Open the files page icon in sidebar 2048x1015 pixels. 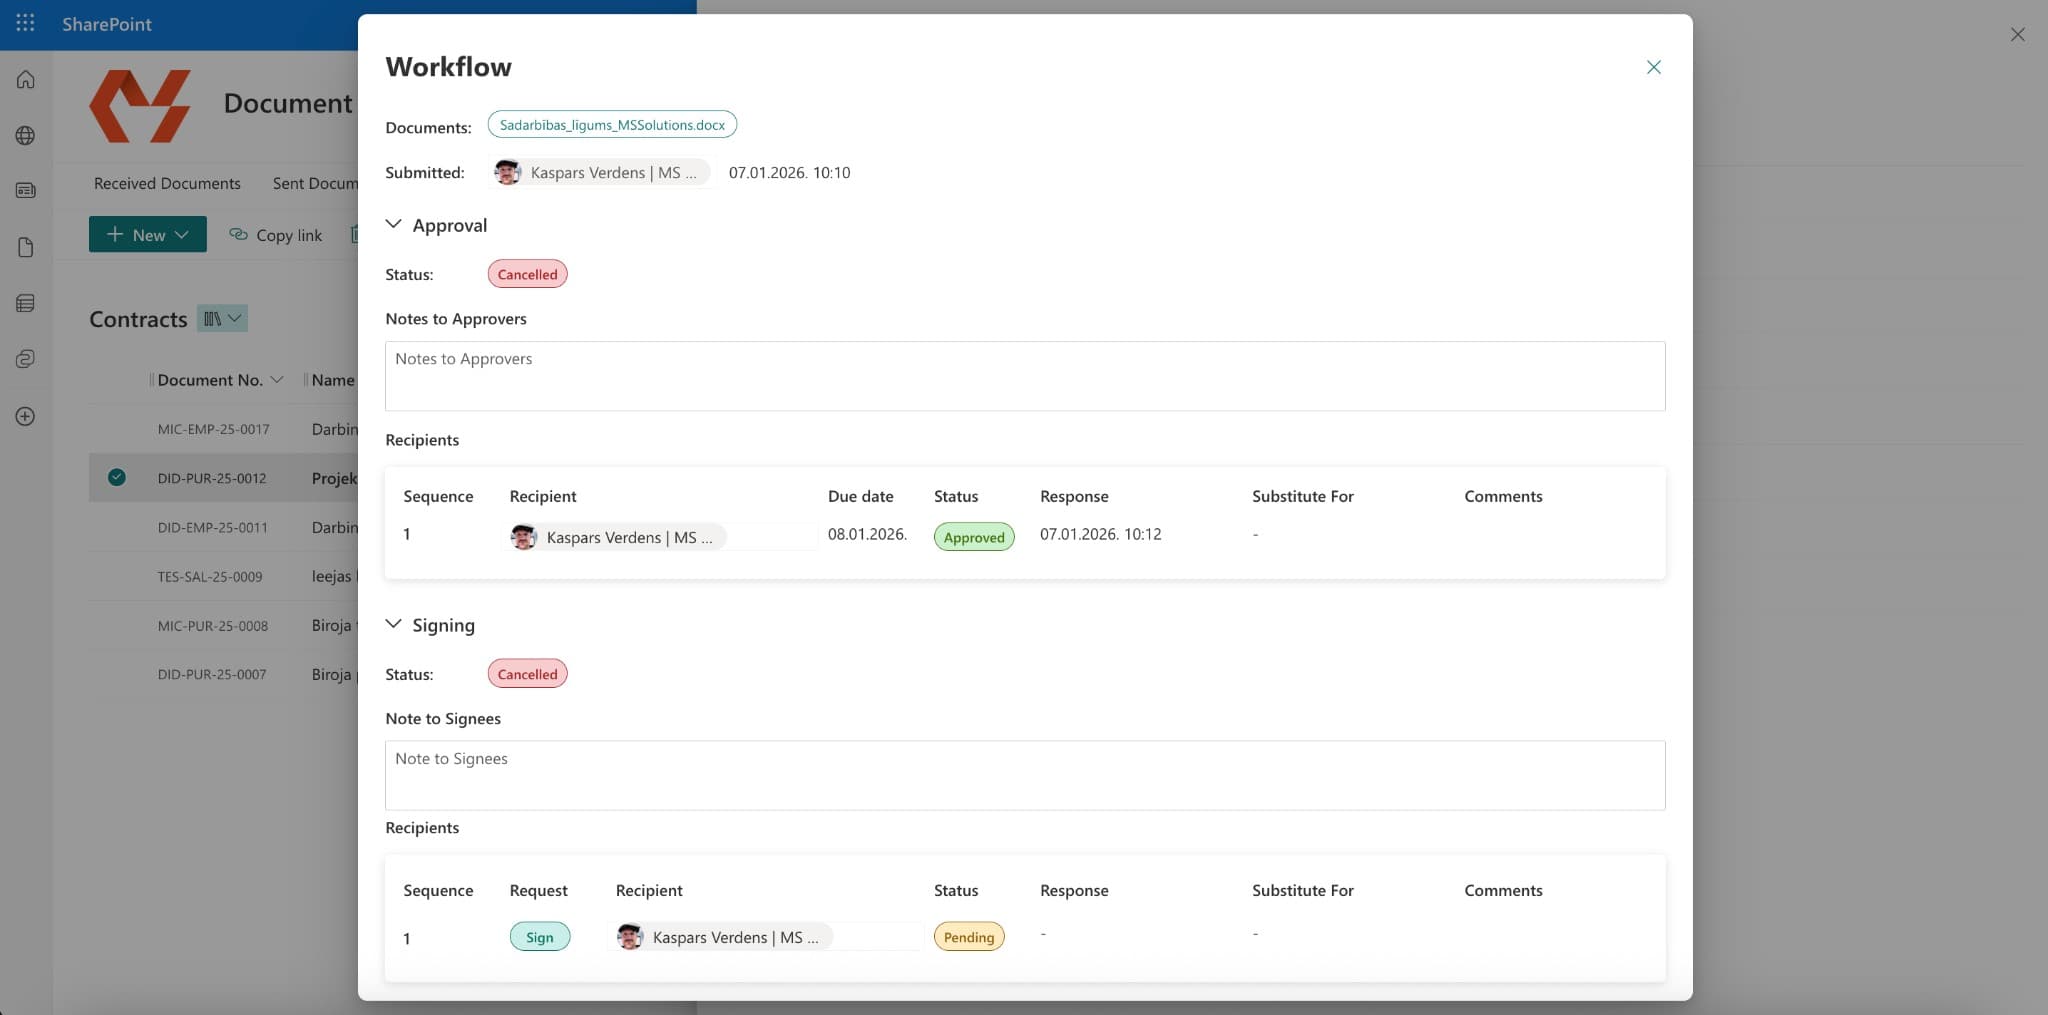click(26, 247)
